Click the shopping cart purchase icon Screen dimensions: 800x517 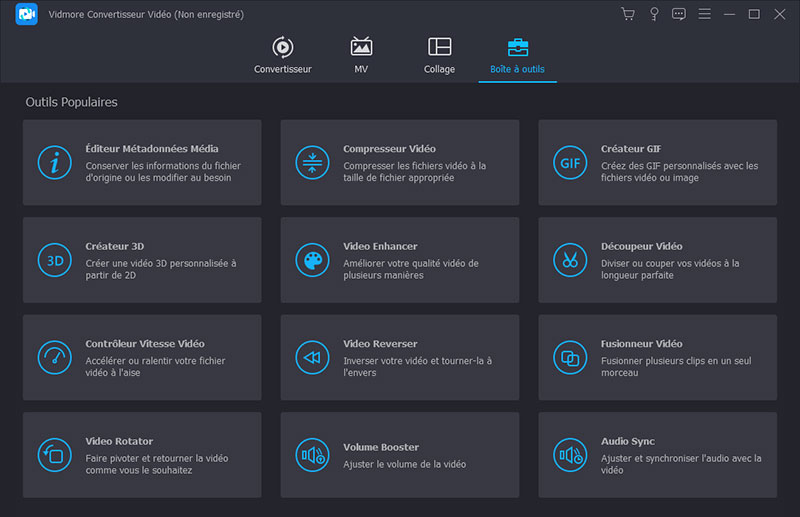coord(628,14)
